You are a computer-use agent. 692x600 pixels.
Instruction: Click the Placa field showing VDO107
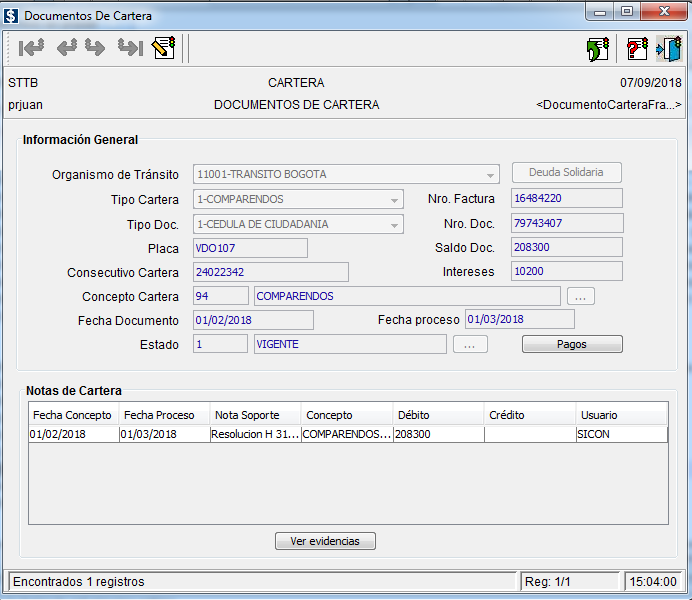(250, 248)
